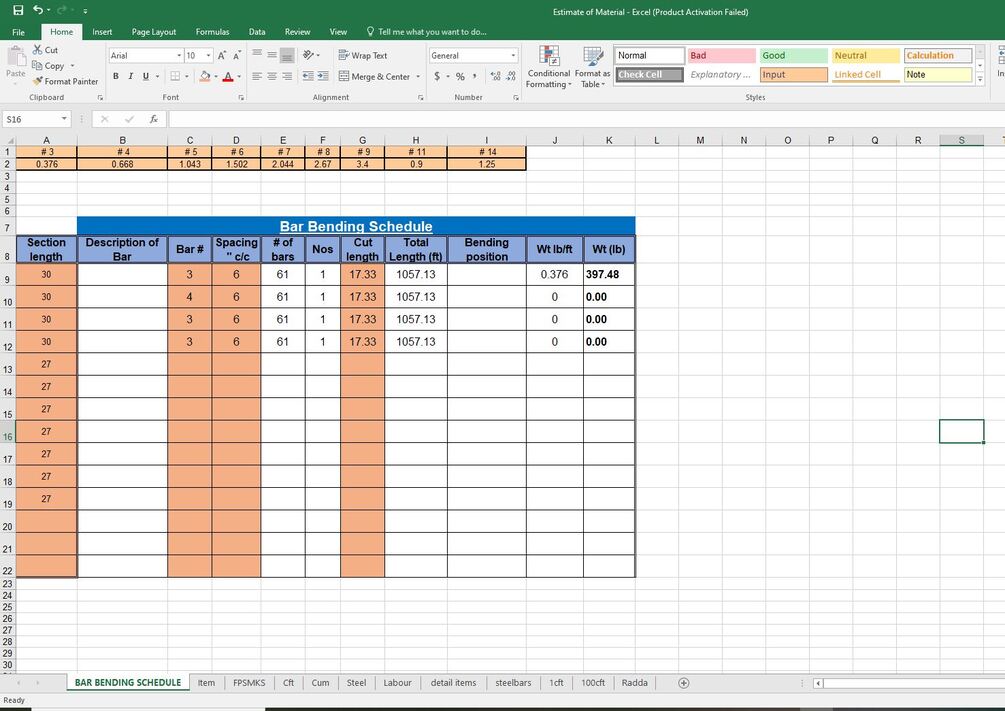This screenshot has width=1005, height=711.
Task: Open the font size dropdown
Action: click(208, 56)
